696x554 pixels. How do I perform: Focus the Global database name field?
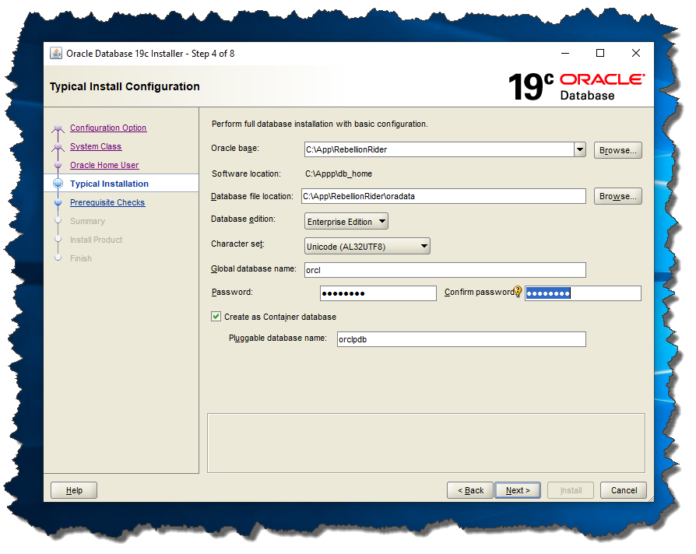(445, 270)
